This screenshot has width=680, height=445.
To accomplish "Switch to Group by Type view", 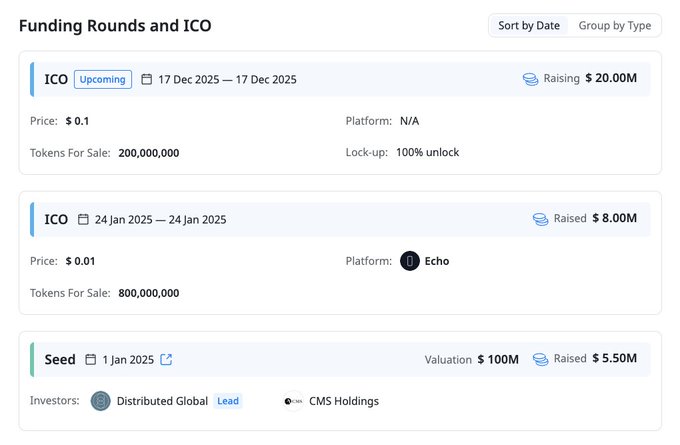I will tap(614, 25).
